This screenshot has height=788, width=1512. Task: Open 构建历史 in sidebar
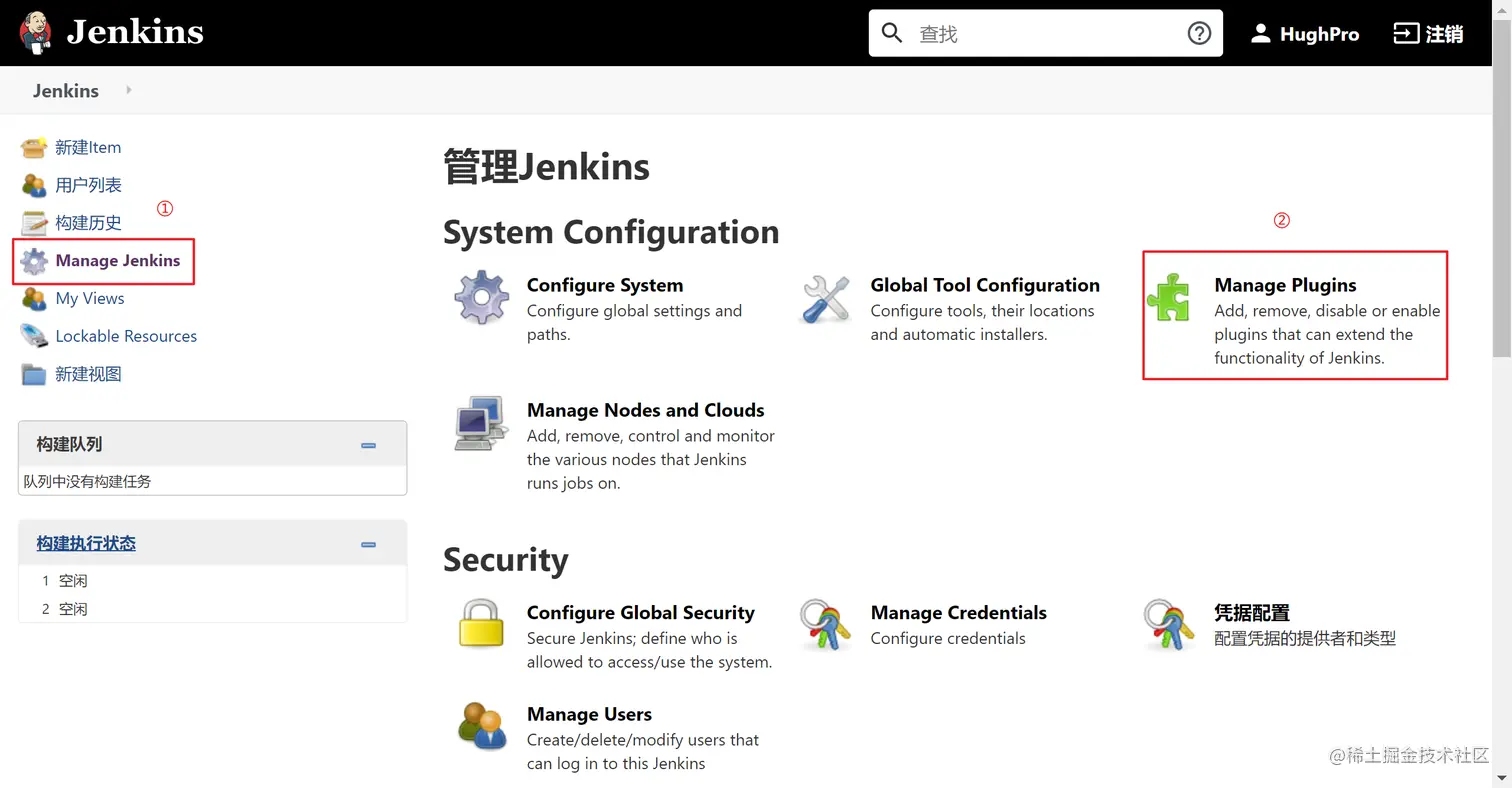point(88,223)
